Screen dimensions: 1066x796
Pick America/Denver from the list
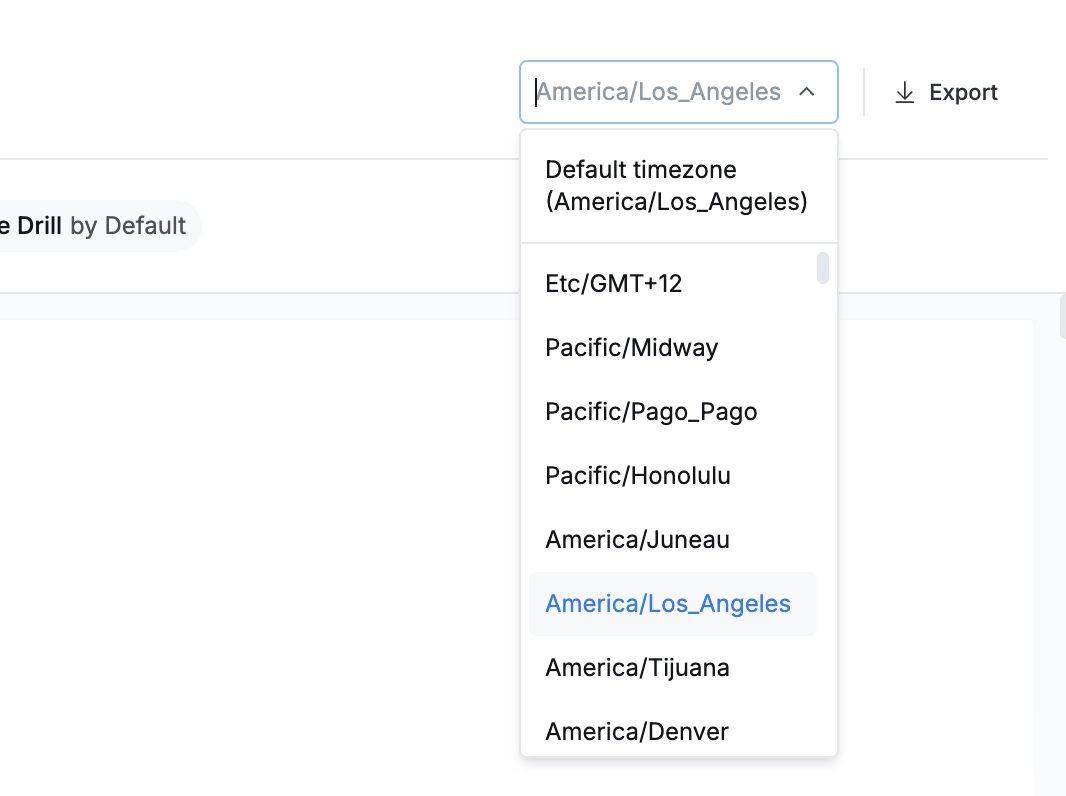tap(637, 732)
